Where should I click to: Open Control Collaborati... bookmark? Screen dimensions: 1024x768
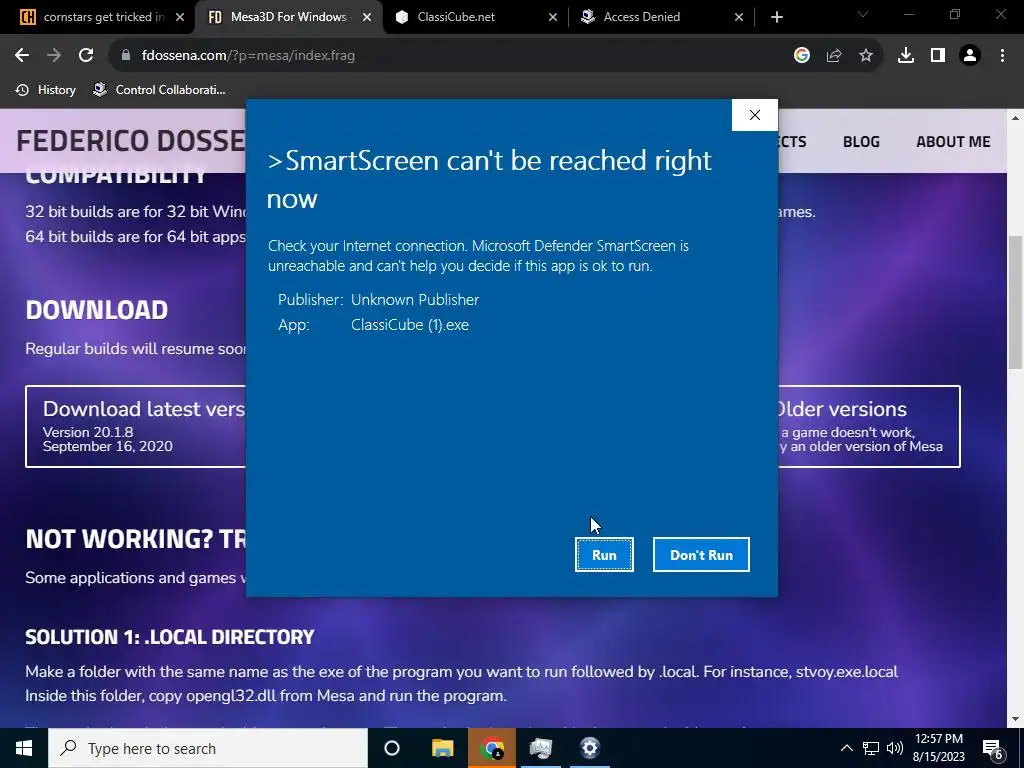tap(159, 90)
